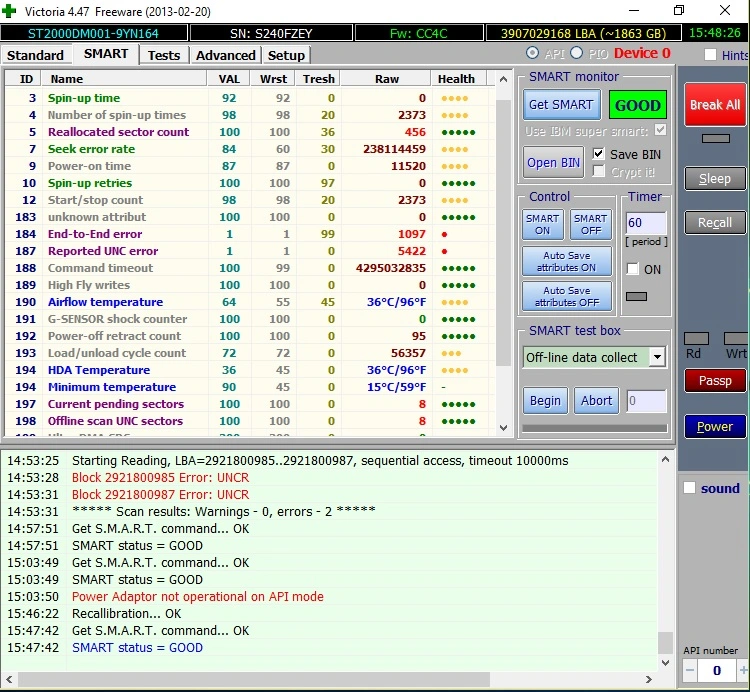Click the SMART test progress bar

coord(595,428)
